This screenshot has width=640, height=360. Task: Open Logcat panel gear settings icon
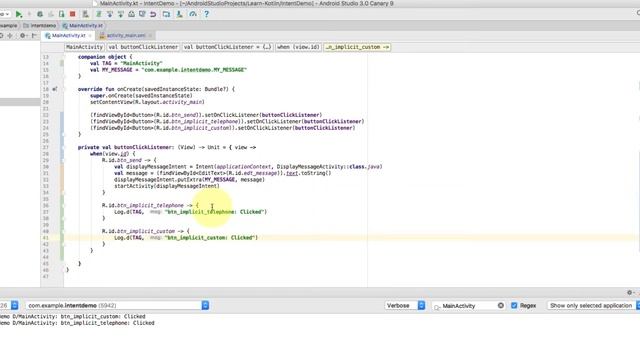pyautogui.click(x=629, y=293)
